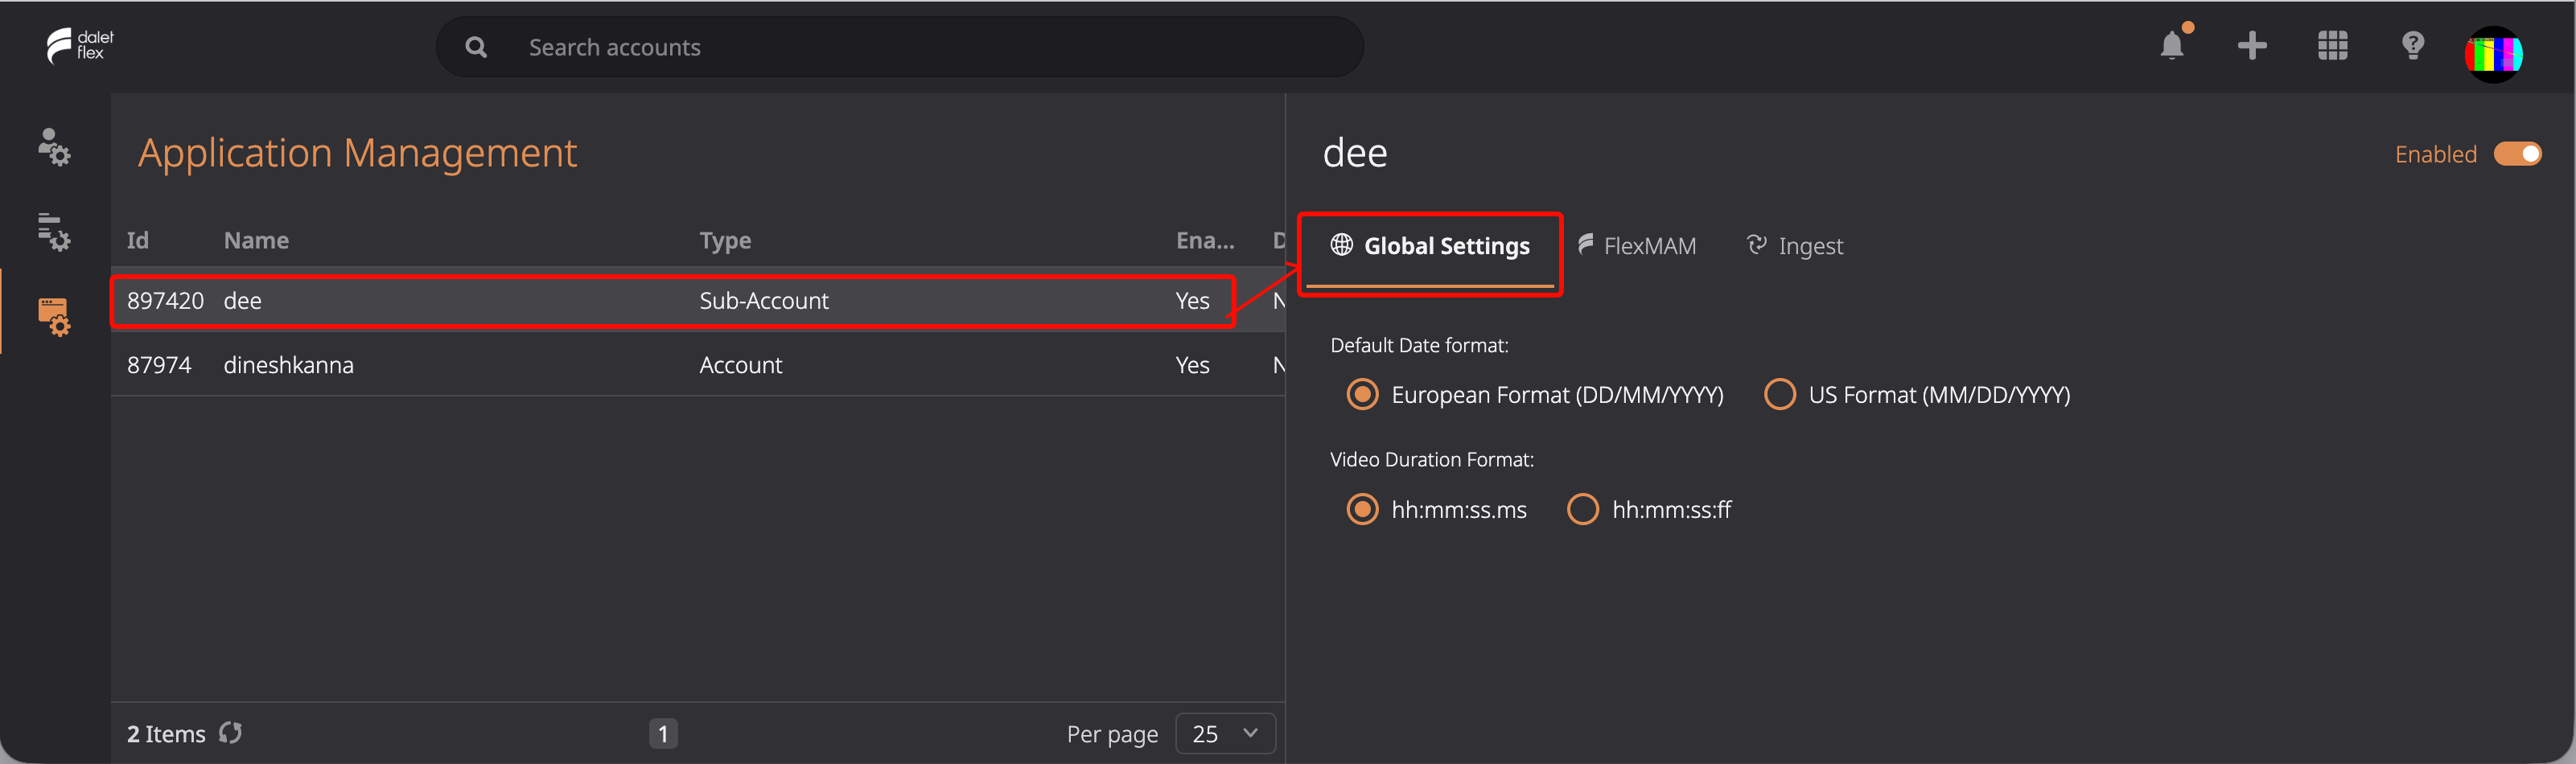Go to page 1

(x=663, y=734)
